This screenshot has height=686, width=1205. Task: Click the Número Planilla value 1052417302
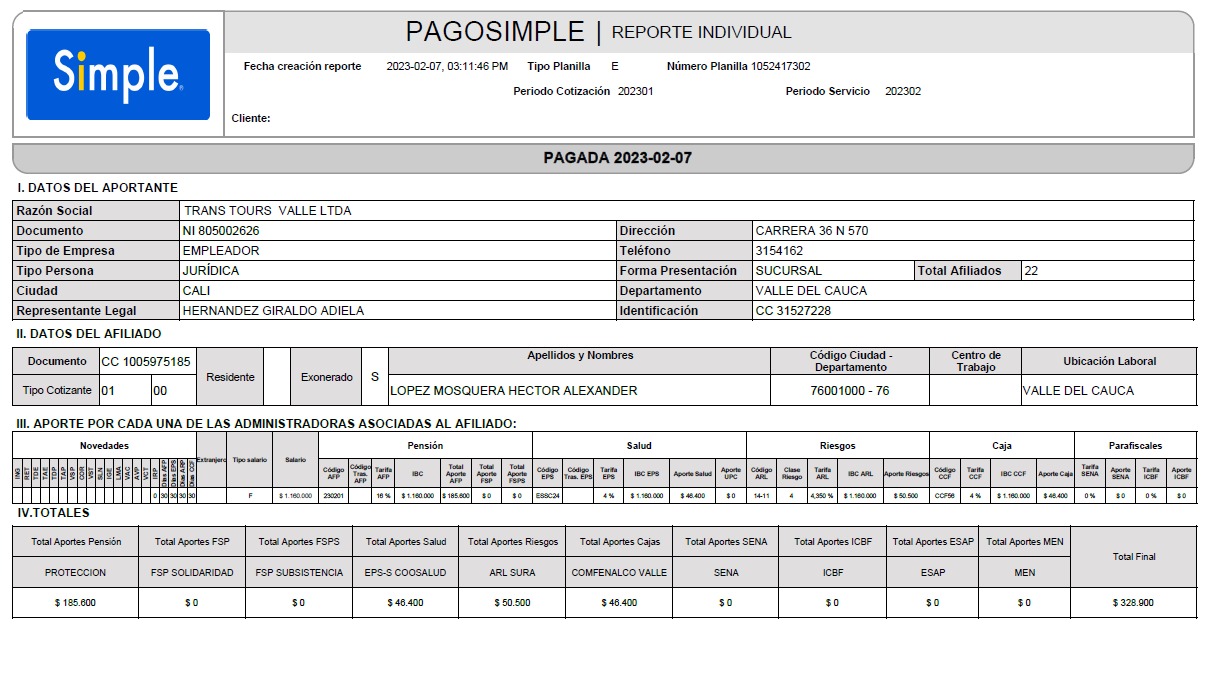pos(780,67)
